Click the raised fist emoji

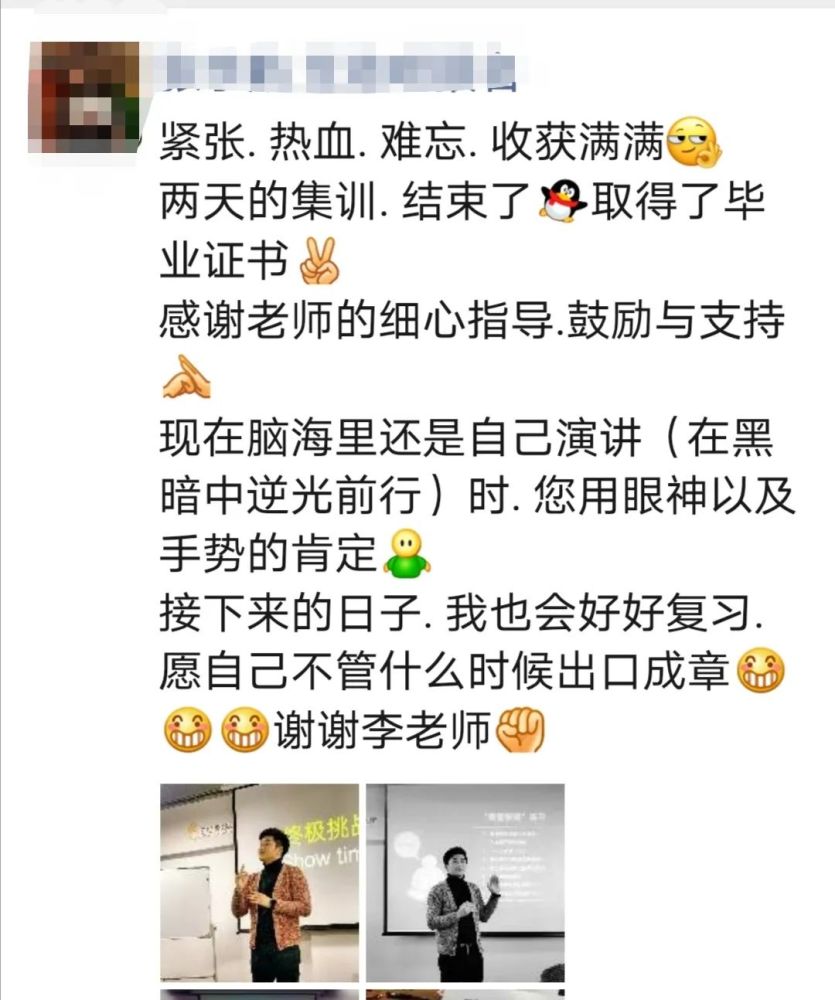[x=521, y=729]
